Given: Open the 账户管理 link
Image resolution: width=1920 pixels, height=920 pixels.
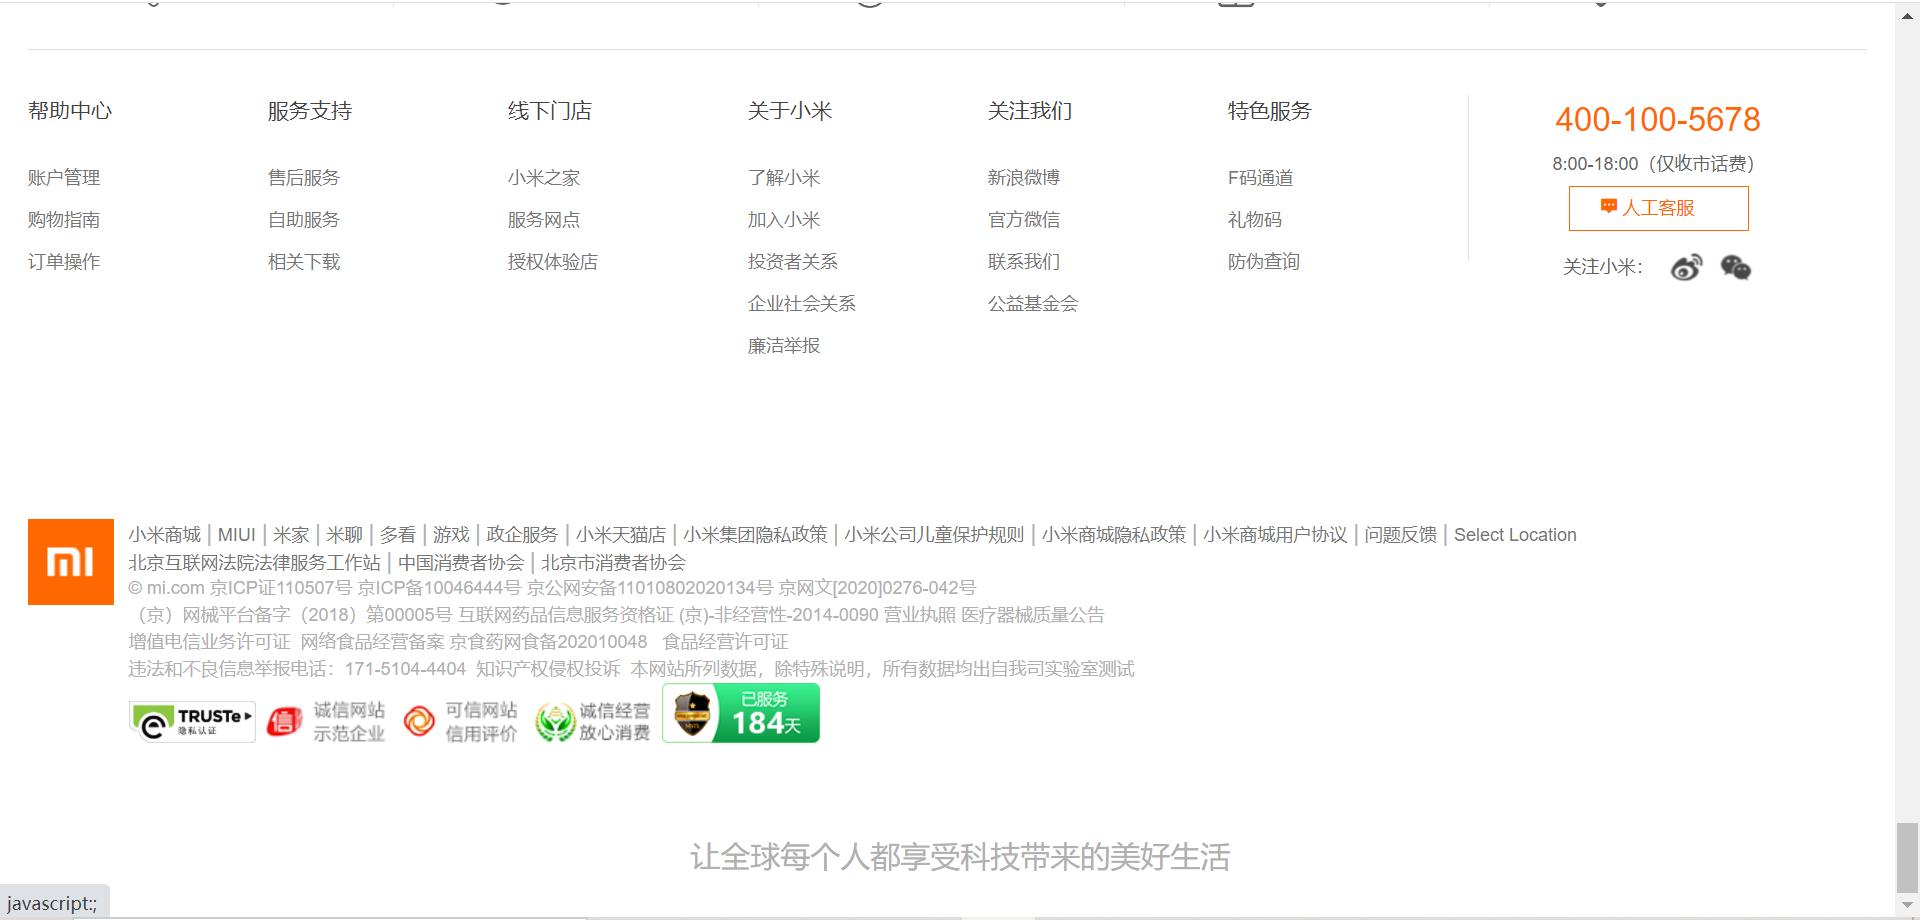Looking at the screenshot, I should coord(64,178).
